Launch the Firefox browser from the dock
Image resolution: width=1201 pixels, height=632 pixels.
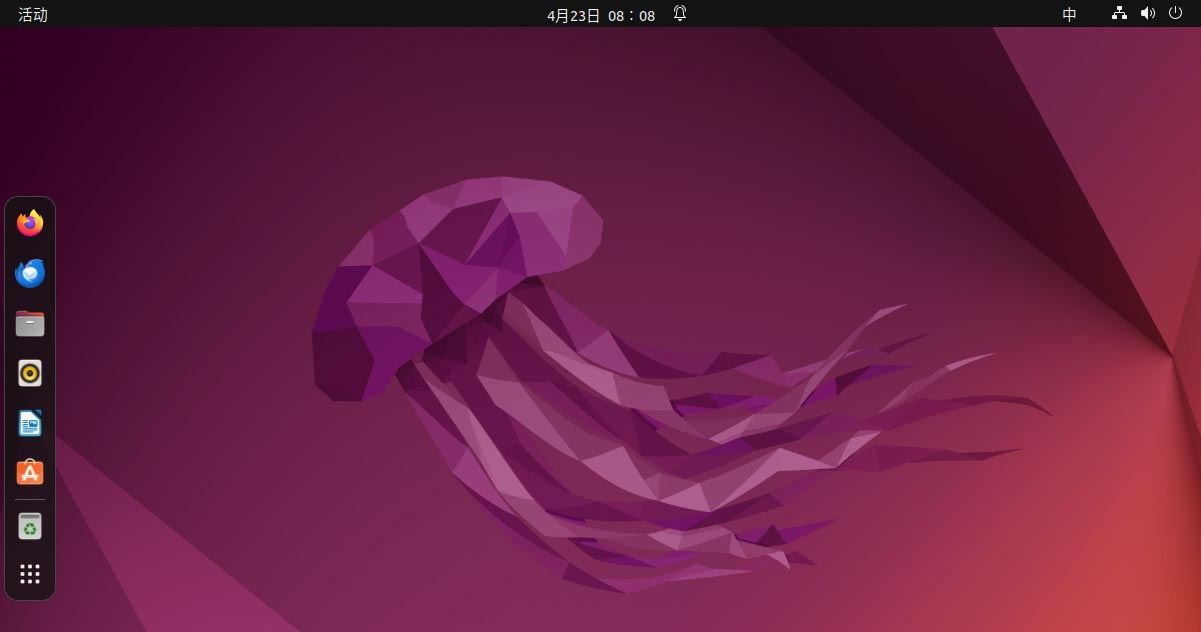30,223
